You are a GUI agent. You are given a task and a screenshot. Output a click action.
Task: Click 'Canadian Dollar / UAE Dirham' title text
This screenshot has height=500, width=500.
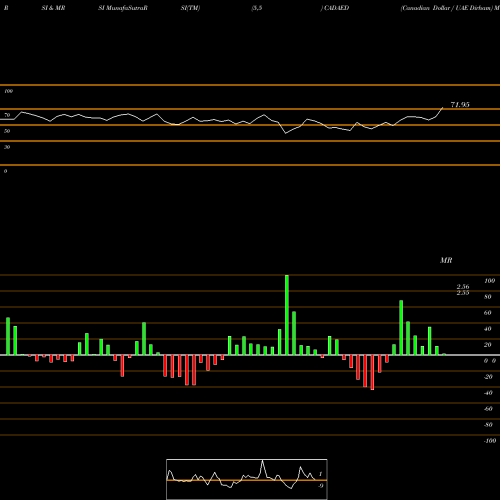[x=447, y=8]
